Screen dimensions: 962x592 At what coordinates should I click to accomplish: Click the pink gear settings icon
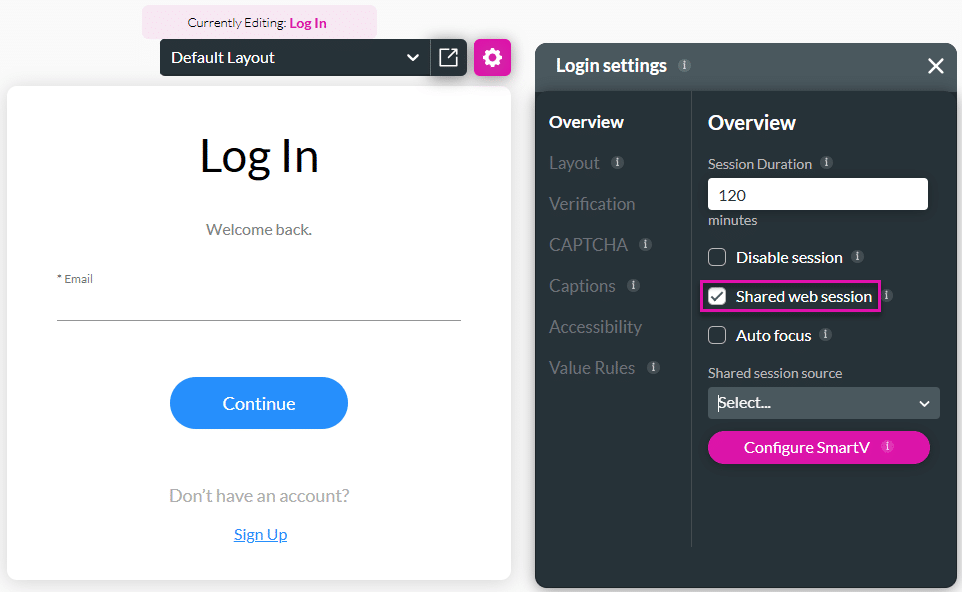[492, 58]
